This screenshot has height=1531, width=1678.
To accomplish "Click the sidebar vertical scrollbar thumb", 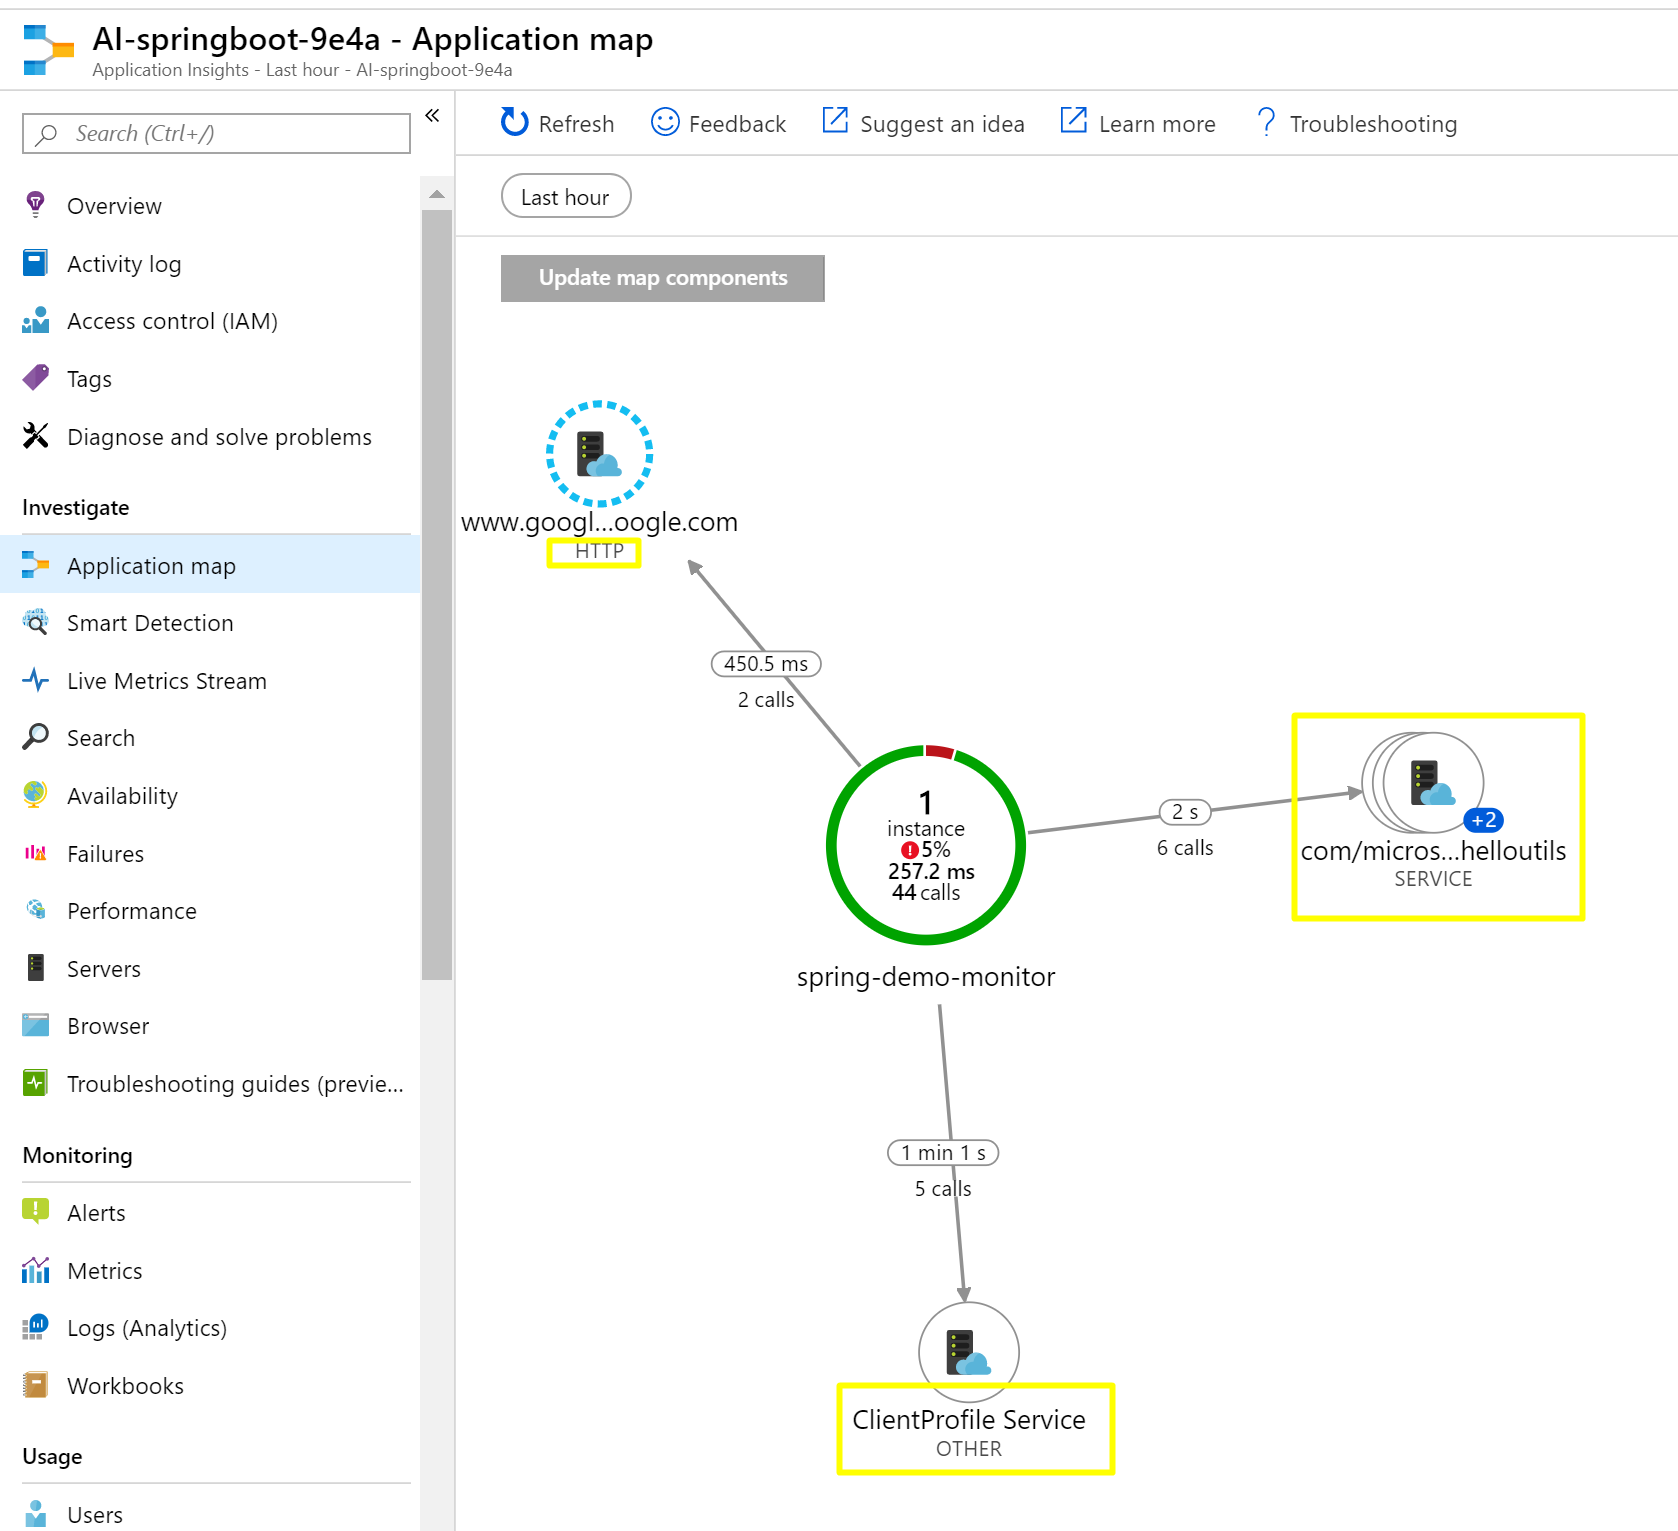I will (437, 595).
